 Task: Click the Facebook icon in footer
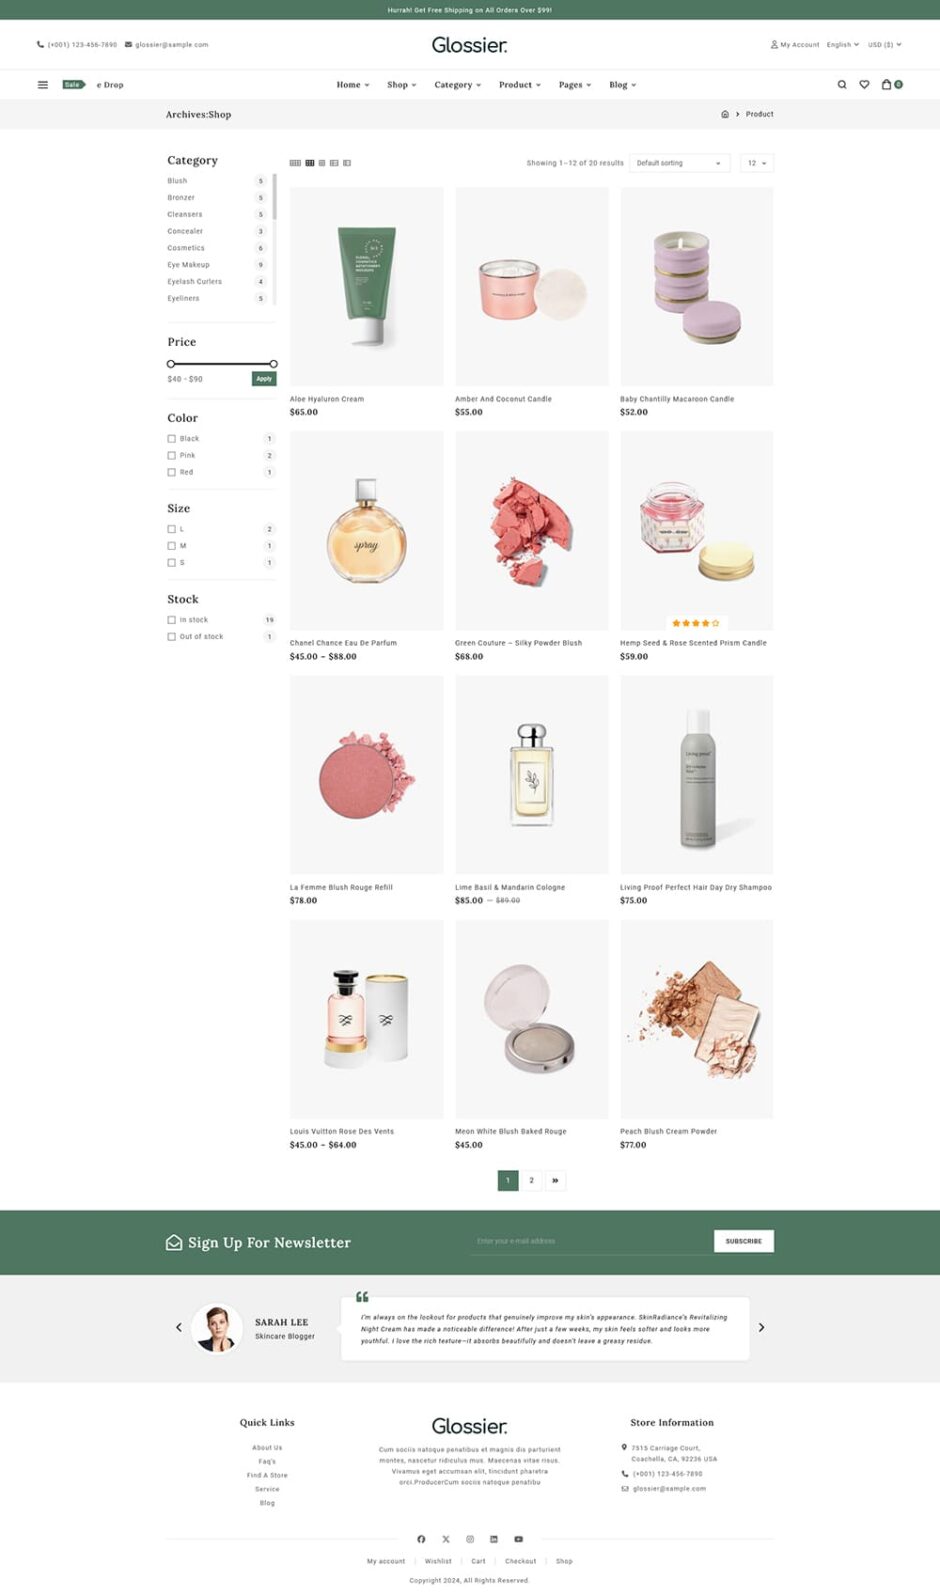coord(421,1539)
